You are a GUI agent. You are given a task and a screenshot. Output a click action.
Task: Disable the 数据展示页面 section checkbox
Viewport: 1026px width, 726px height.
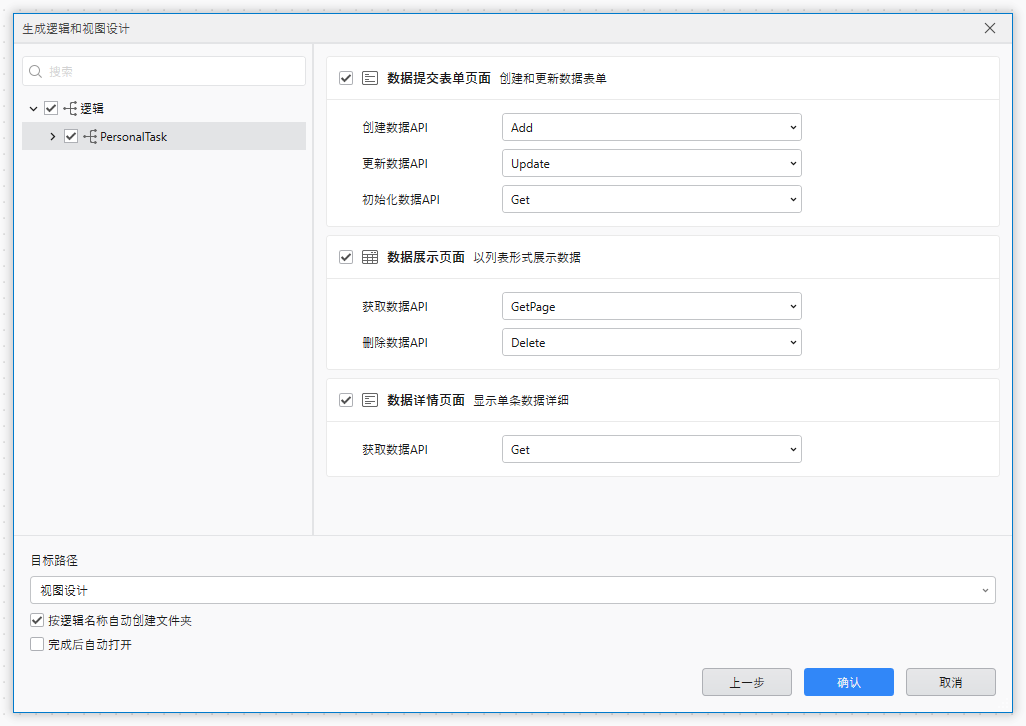(x=345, y=257)
